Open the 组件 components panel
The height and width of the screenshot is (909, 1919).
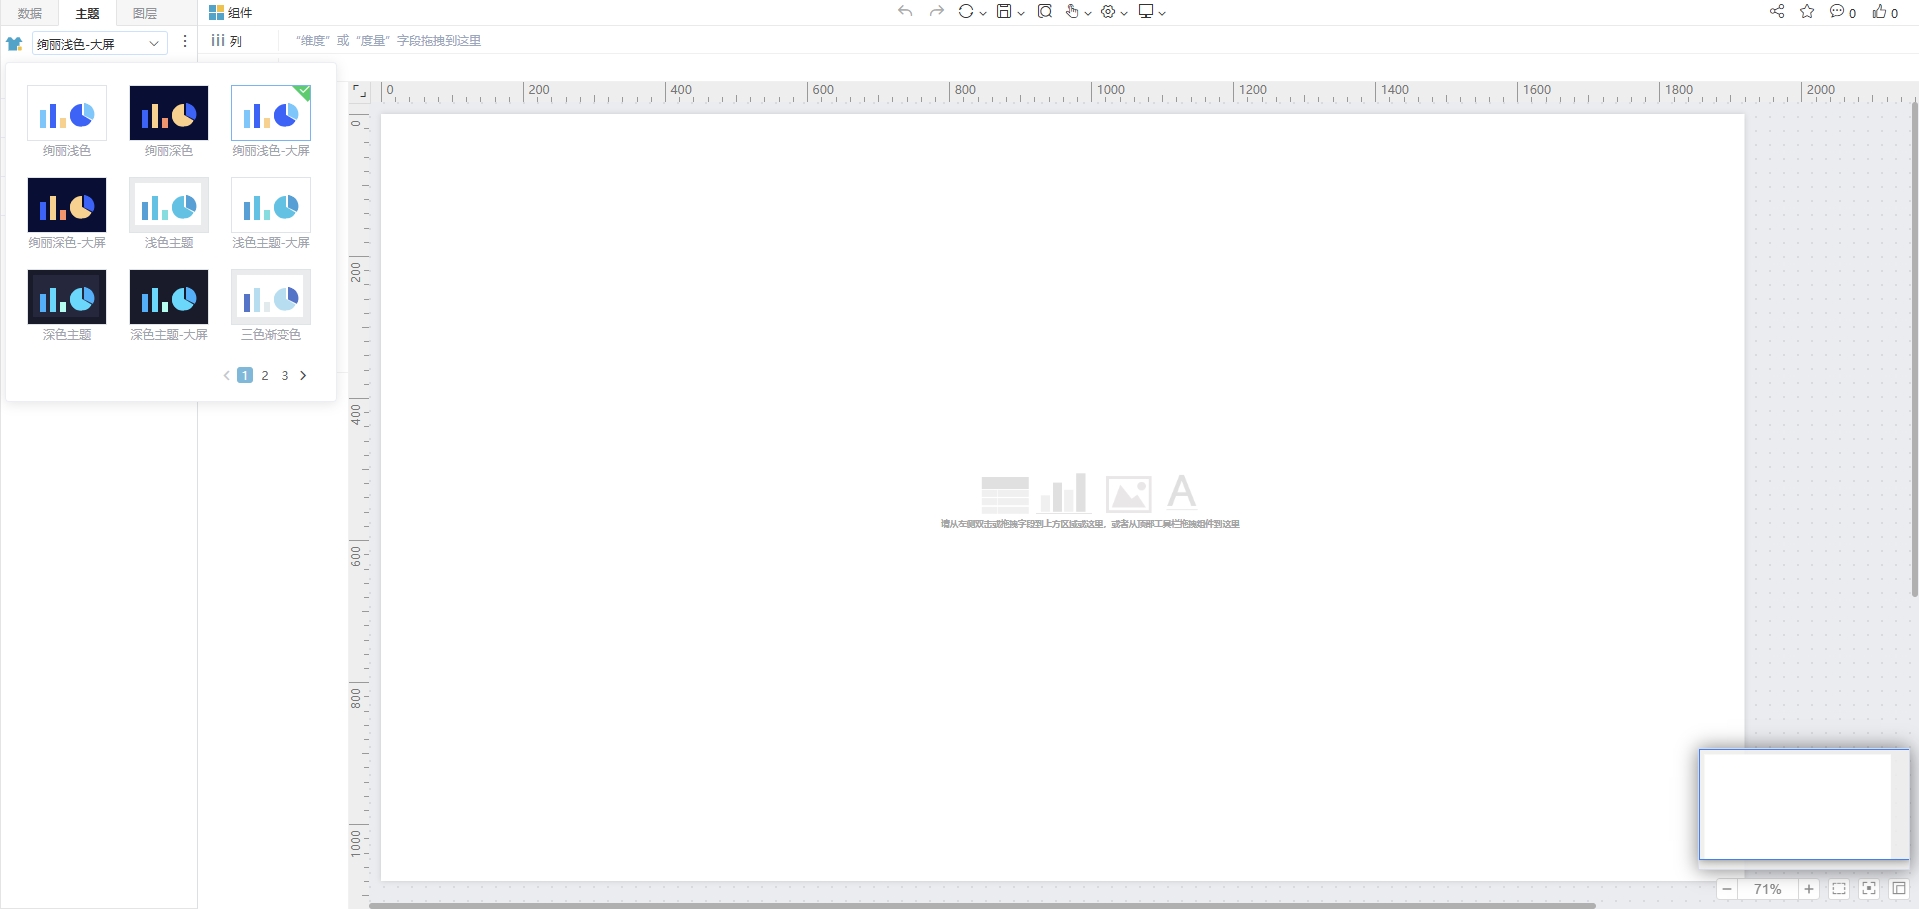coord(231,13)
